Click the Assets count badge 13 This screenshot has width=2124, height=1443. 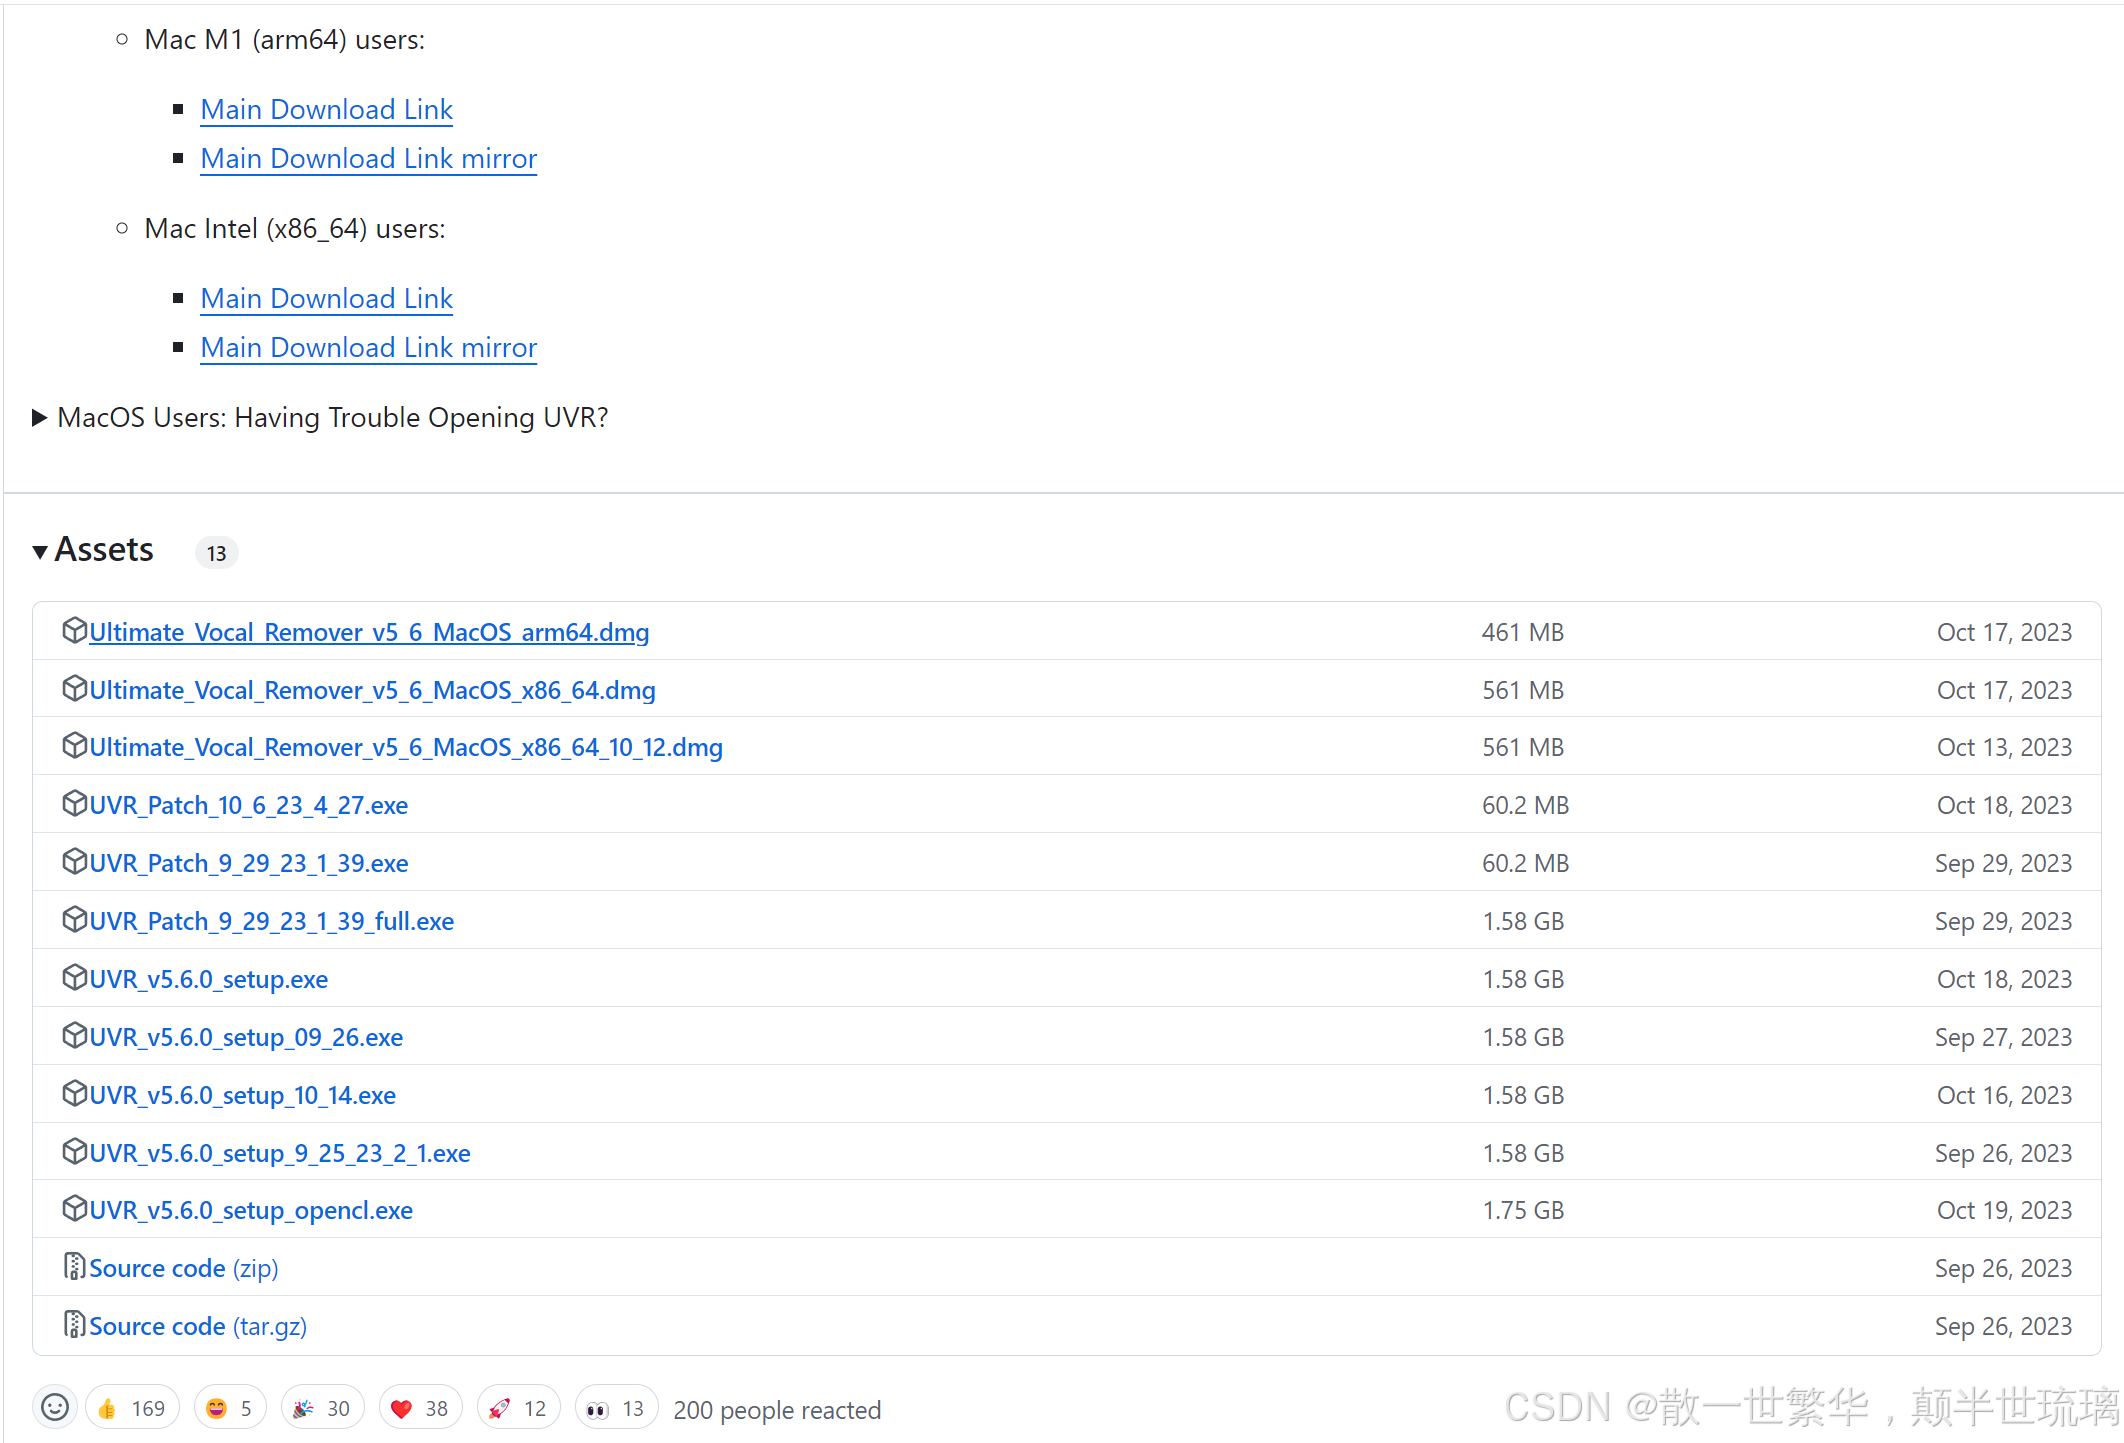[217, 553]
